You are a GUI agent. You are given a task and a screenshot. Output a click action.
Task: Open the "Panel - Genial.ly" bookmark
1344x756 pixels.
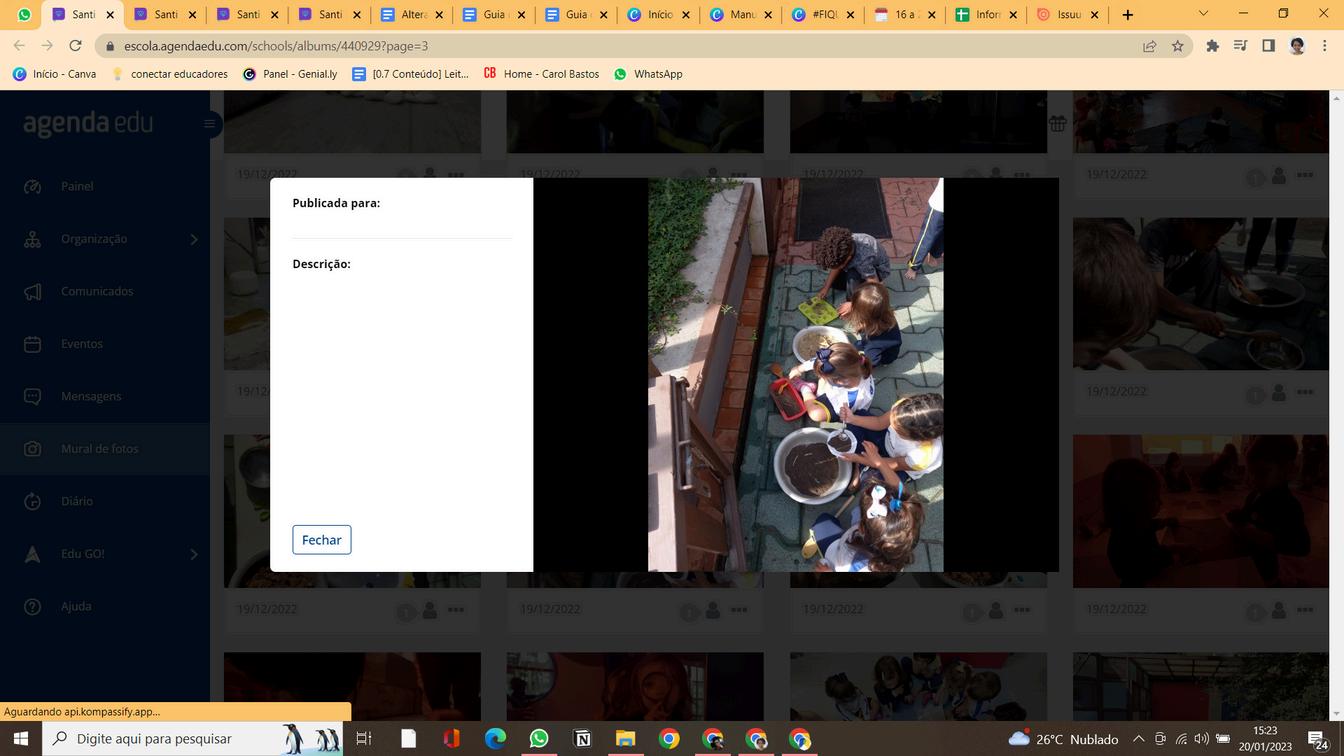point(290,74)
